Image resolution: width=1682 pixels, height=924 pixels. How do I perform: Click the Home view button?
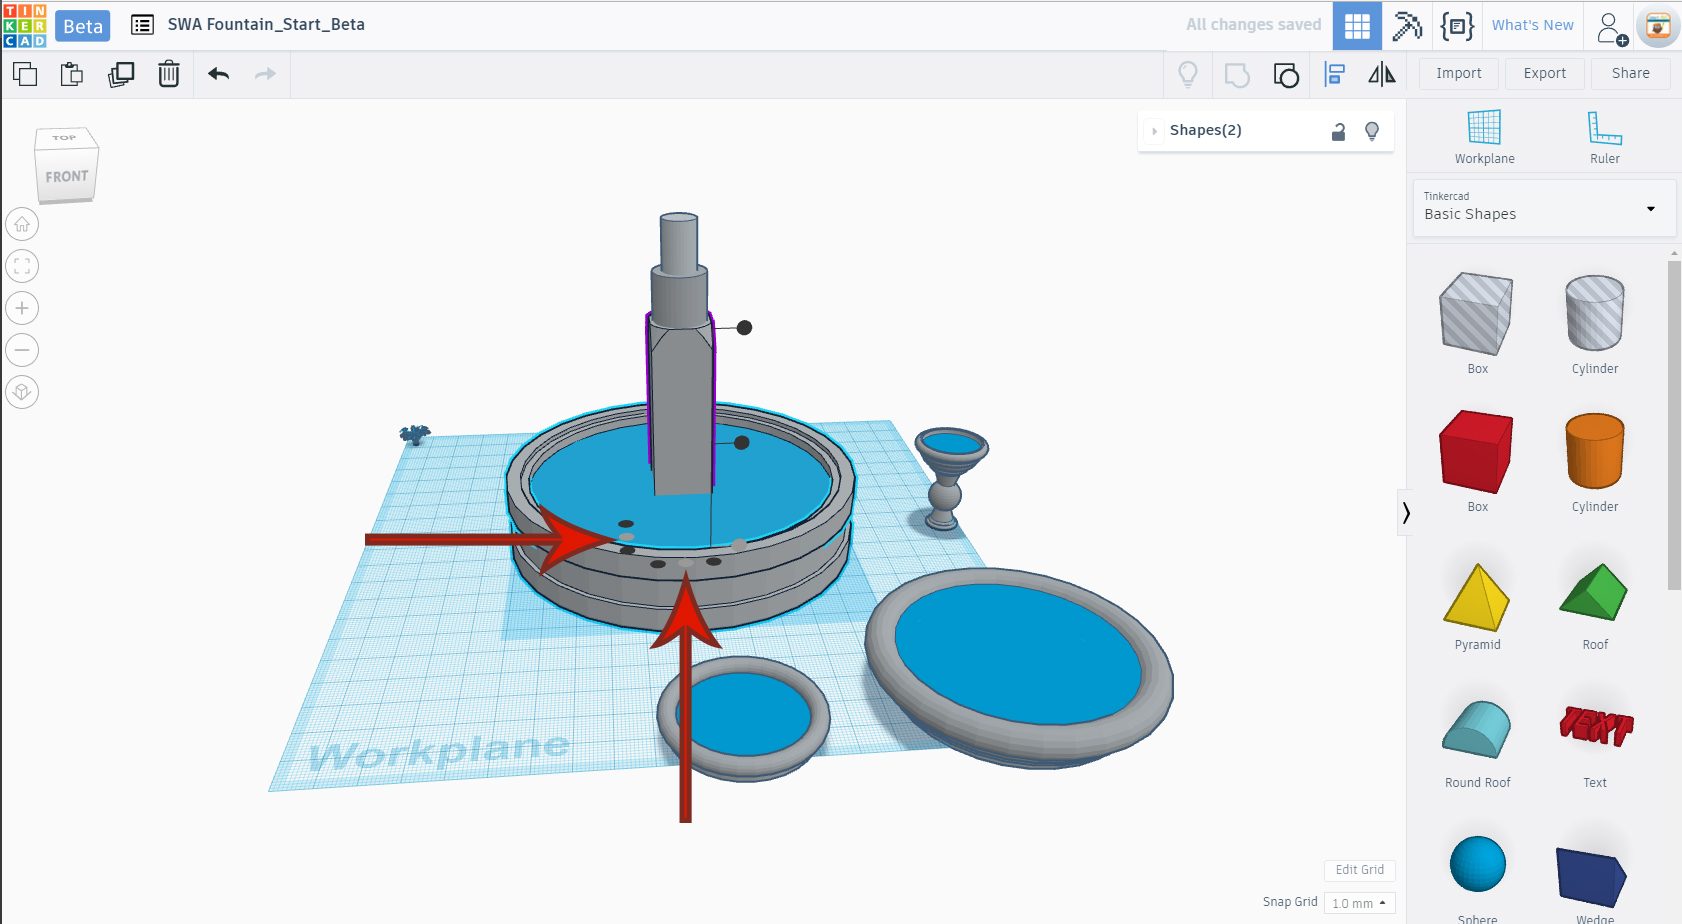coord(22,224)
